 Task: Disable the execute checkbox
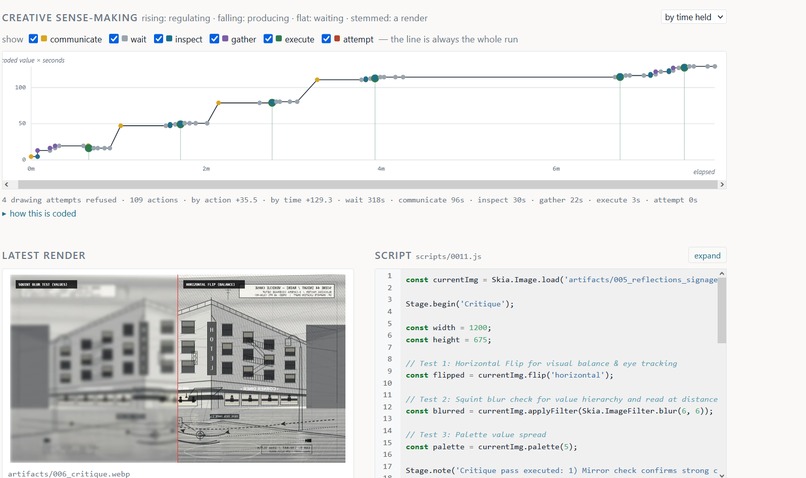[x=268, y=39]
